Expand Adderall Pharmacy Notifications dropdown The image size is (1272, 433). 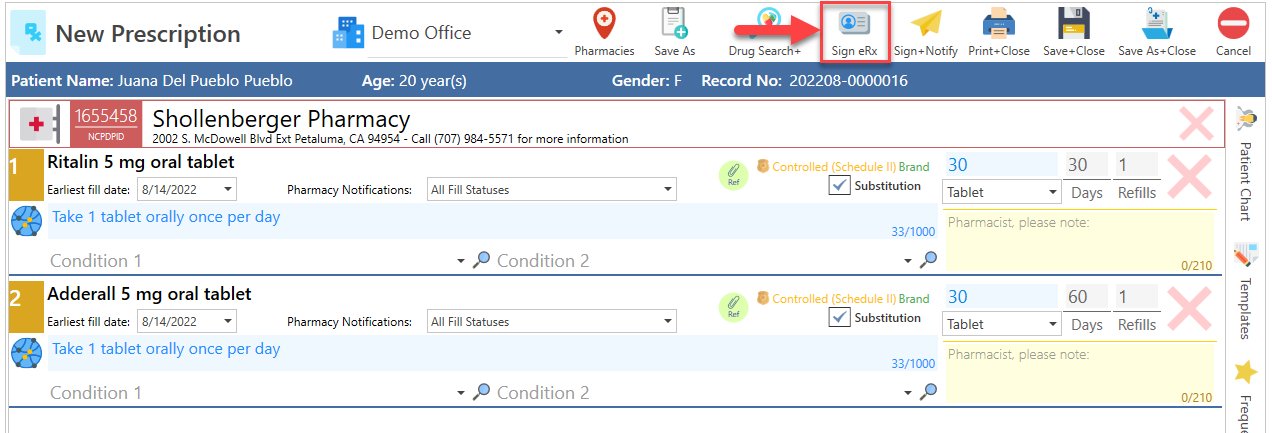[667, 321]
